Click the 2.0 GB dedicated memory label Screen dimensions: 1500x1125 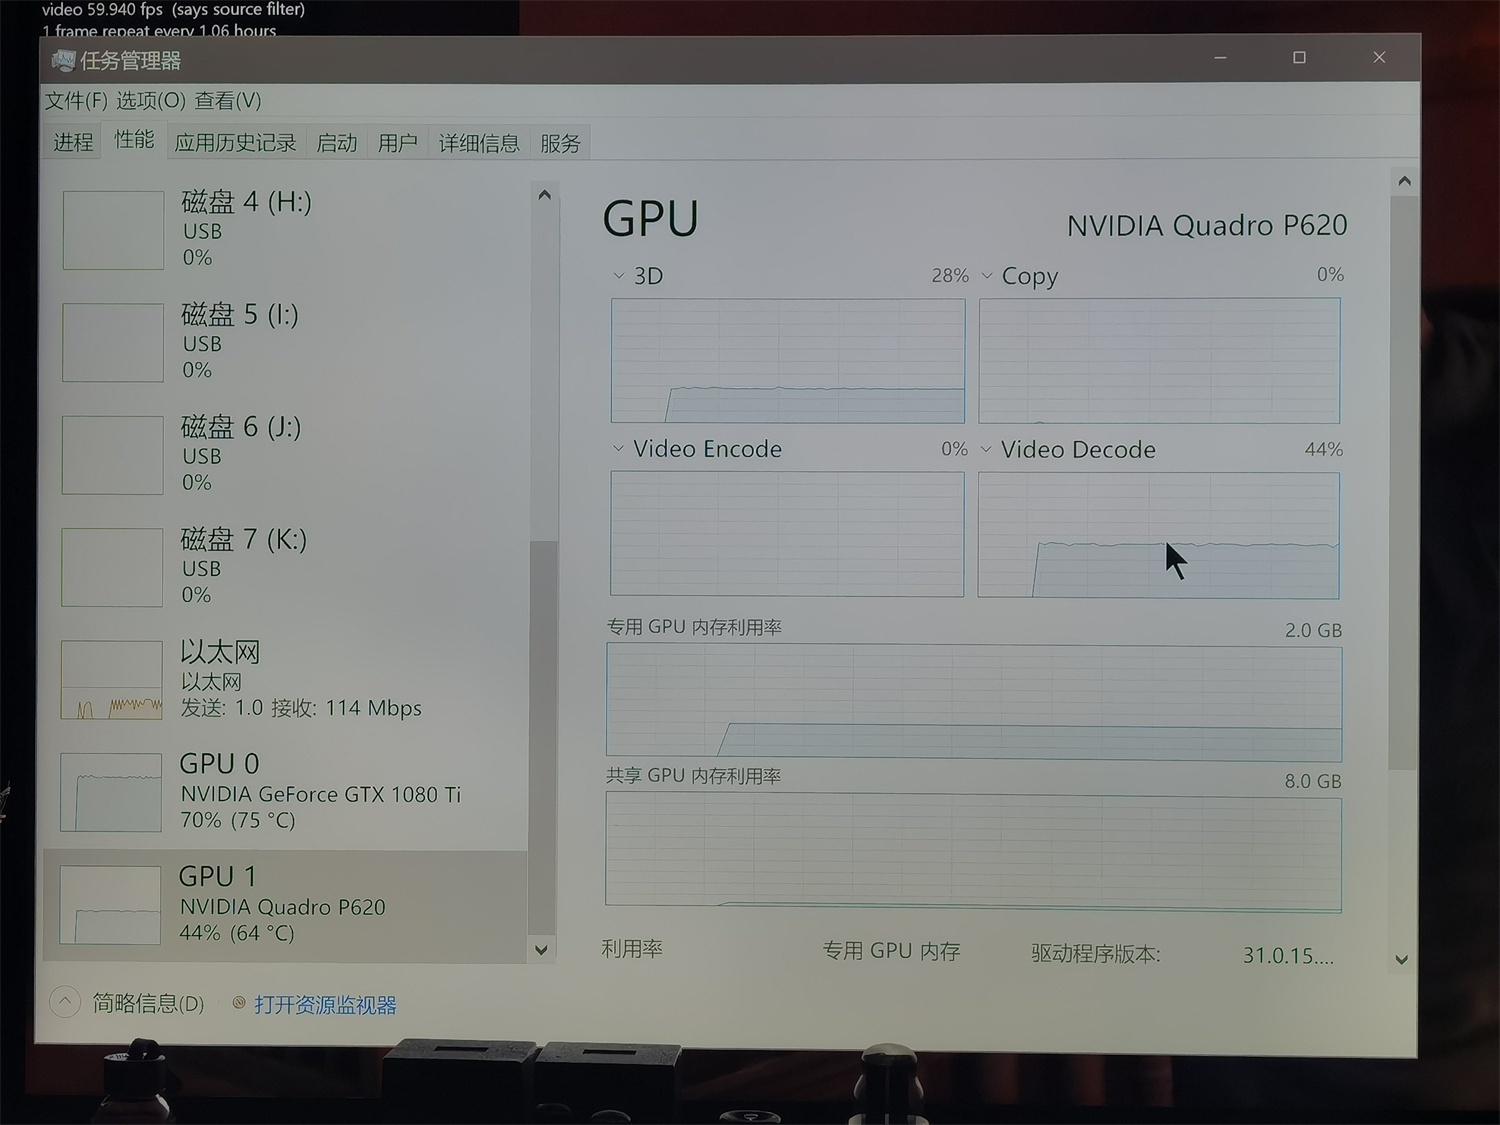tap(1313, 631)
